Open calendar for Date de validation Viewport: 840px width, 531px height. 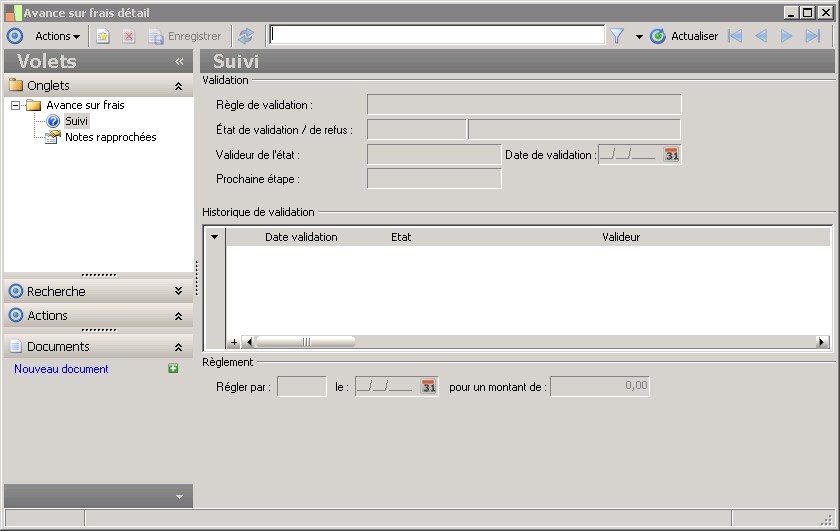pyautogui.click(x=672, y=155)
